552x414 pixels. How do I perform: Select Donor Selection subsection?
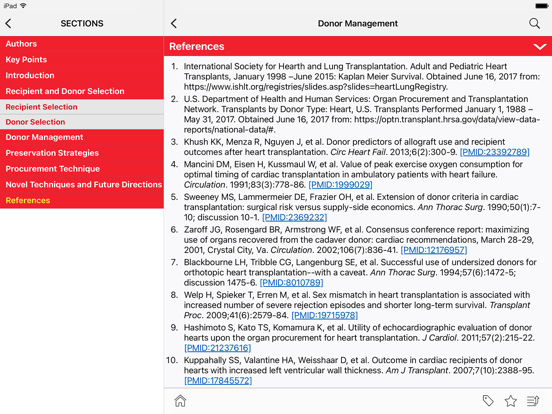coord(82,122)
